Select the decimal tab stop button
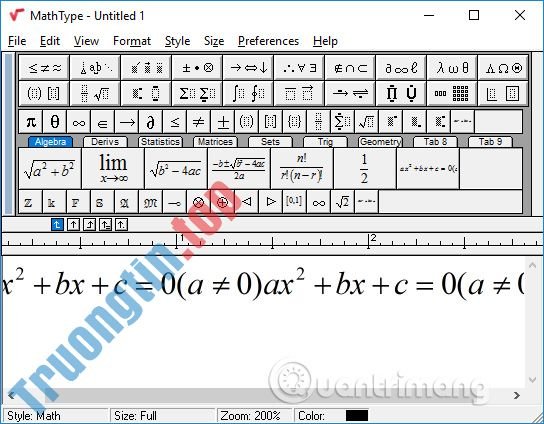Viewport: 544px width, 424px height. (x=121, y=225)
